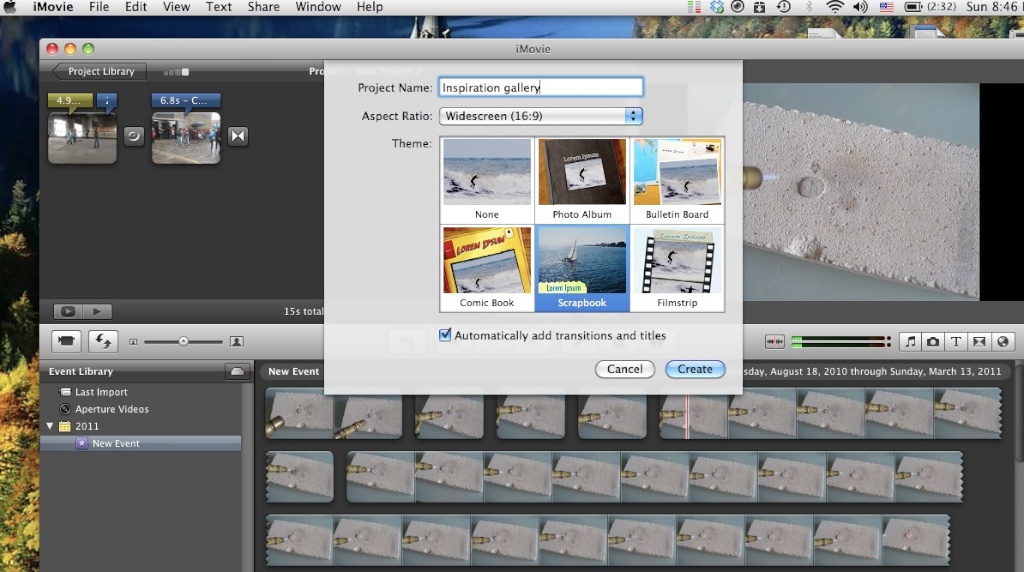This screenshot has height=572, width=1024.
Task: Select the 6.8s project clip thumbnail
Action: 186,137
